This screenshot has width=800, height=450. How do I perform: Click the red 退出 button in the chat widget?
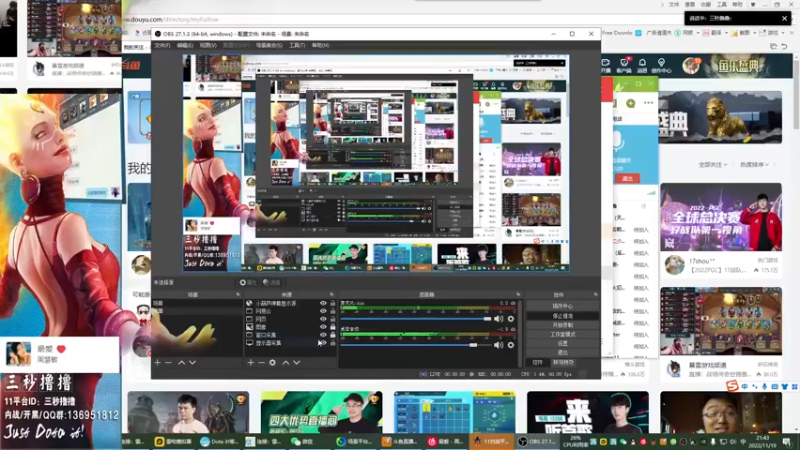pos(628,179)
